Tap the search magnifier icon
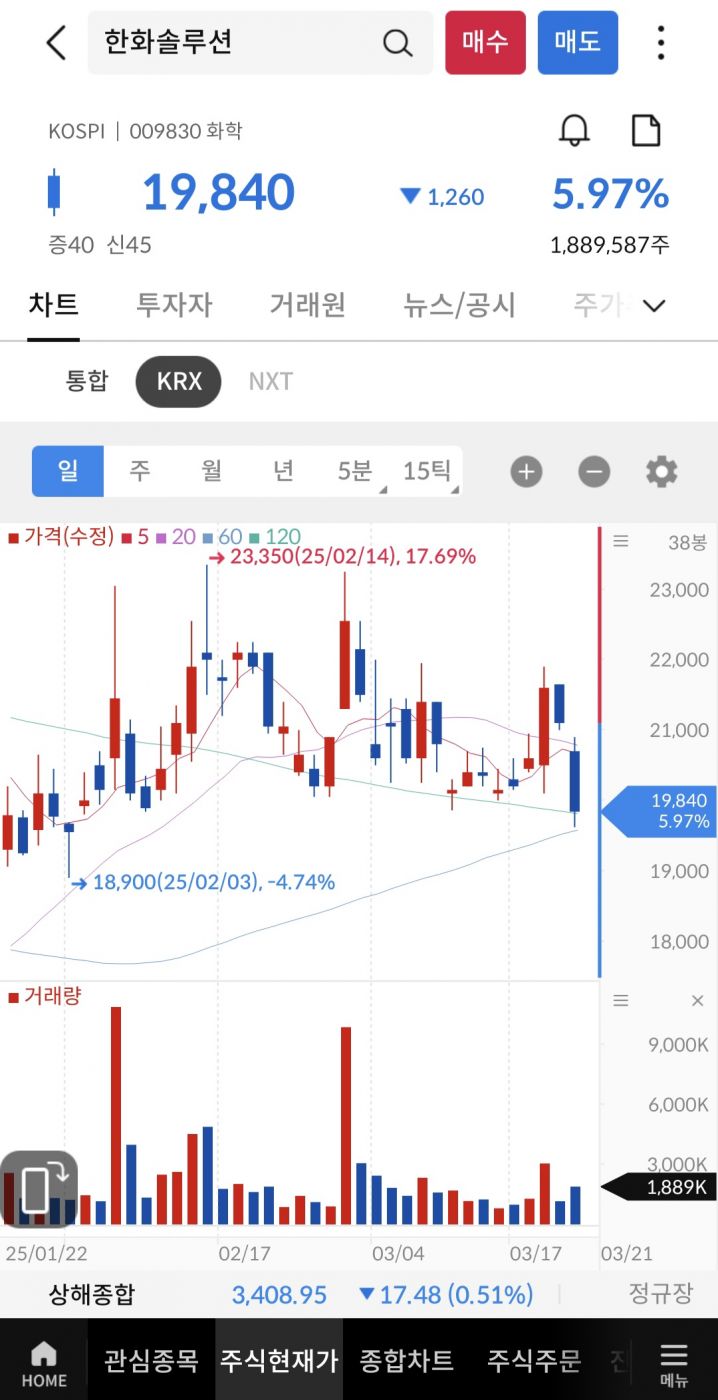 [x=397, y=43]
